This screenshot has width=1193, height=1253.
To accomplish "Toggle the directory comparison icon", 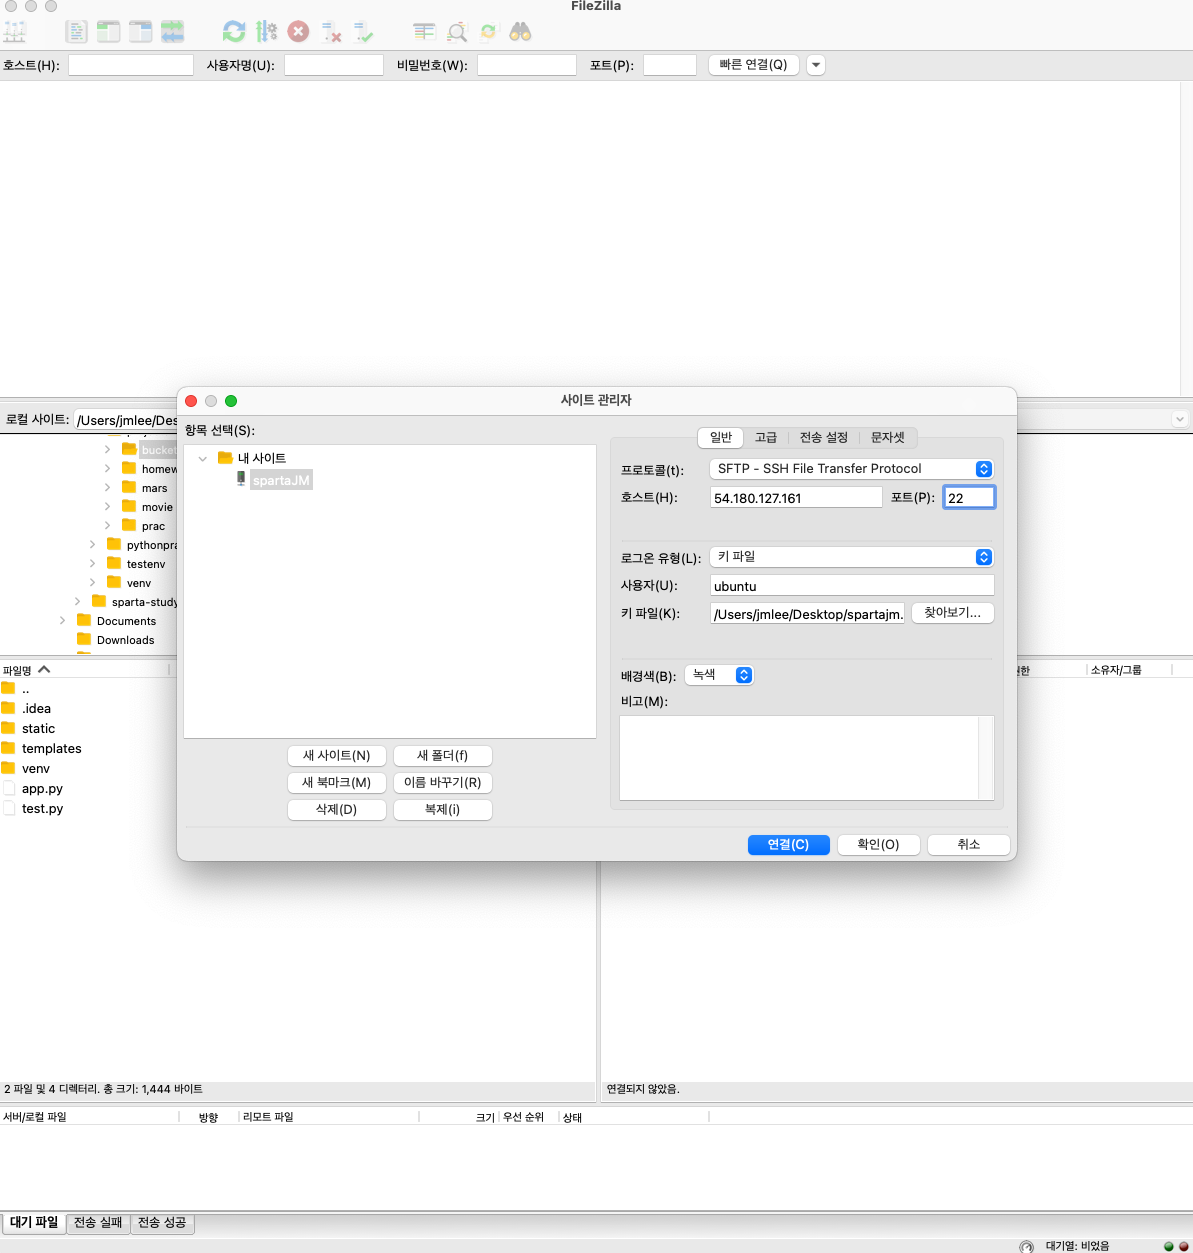I will pyautogui.click(x=457, y=32).
